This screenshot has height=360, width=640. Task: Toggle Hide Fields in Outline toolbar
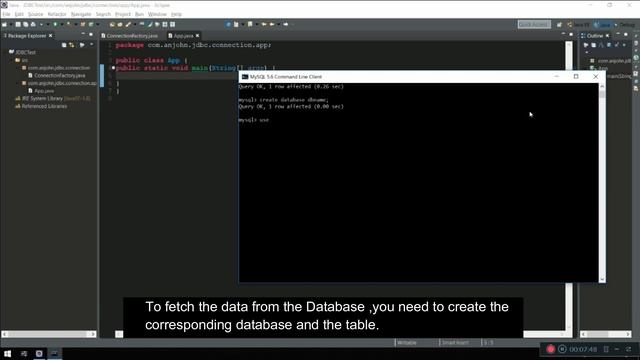pyautogui.click(x=609, y=45)
